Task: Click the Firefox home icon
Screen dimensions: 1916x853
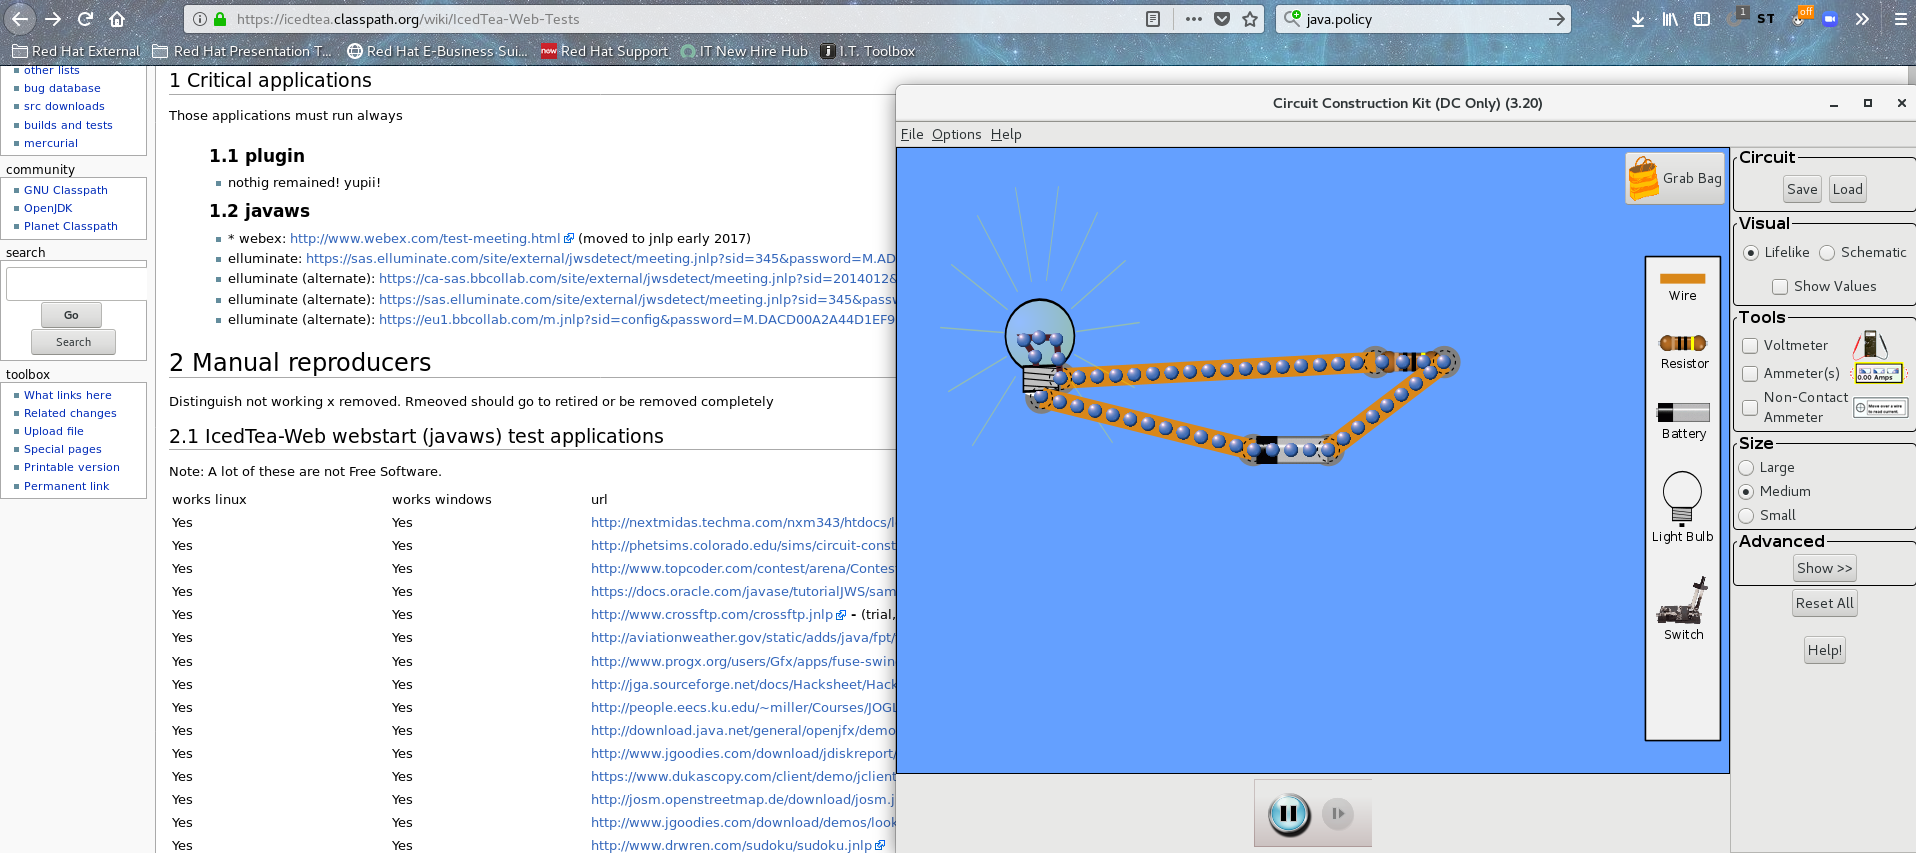Action: click(117, 19)
